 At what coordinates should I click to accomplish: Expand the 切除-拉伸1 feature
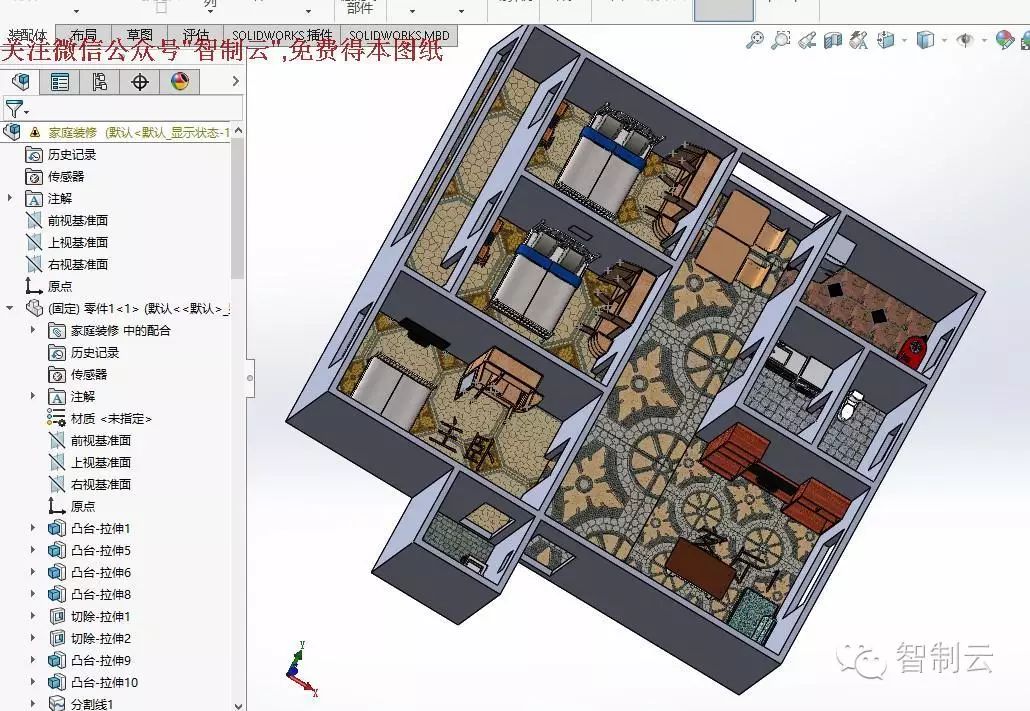pos(33,616)
